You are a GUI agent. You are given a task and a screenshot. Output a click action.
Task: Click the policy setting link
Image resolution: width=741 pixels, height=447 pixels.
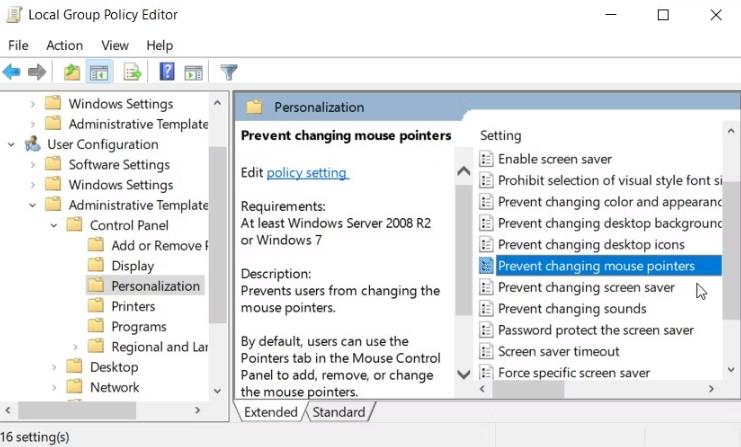click(x=306, y=173)
